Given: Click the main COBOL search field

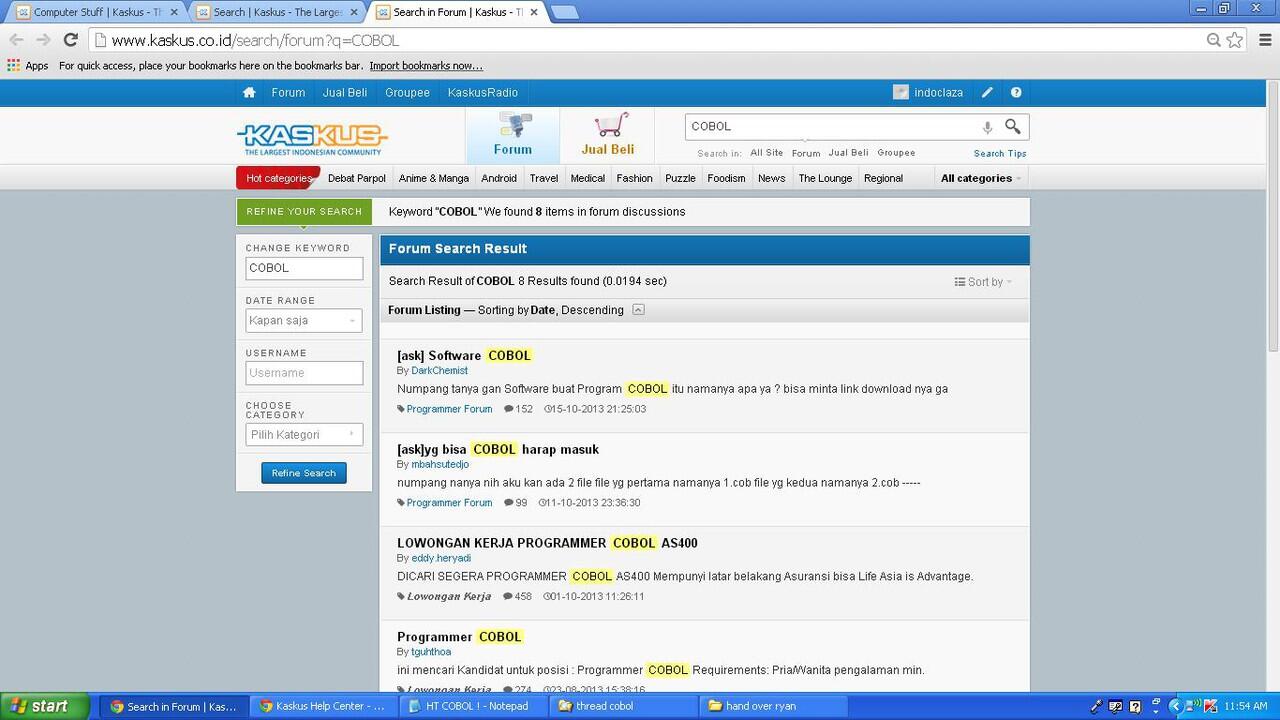Looking at the screenshot, I should pos(833,127).
